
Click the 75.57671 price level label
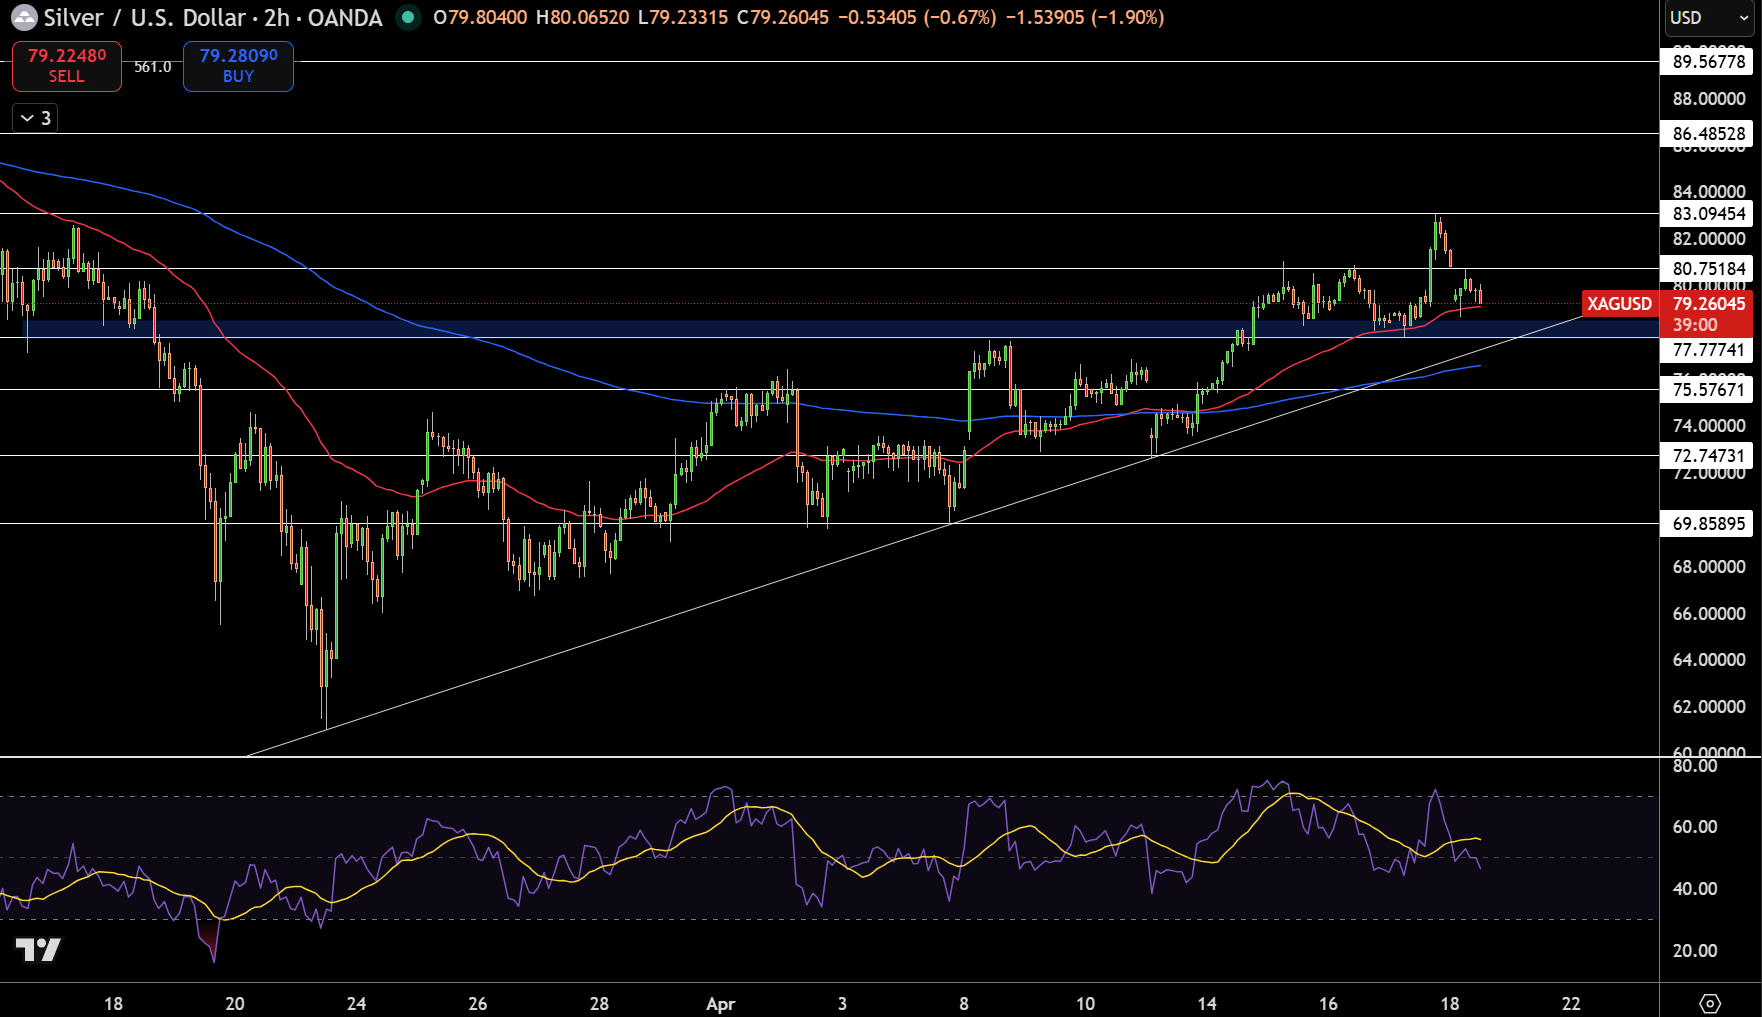pyautogui.click(x=1707, y=389)
